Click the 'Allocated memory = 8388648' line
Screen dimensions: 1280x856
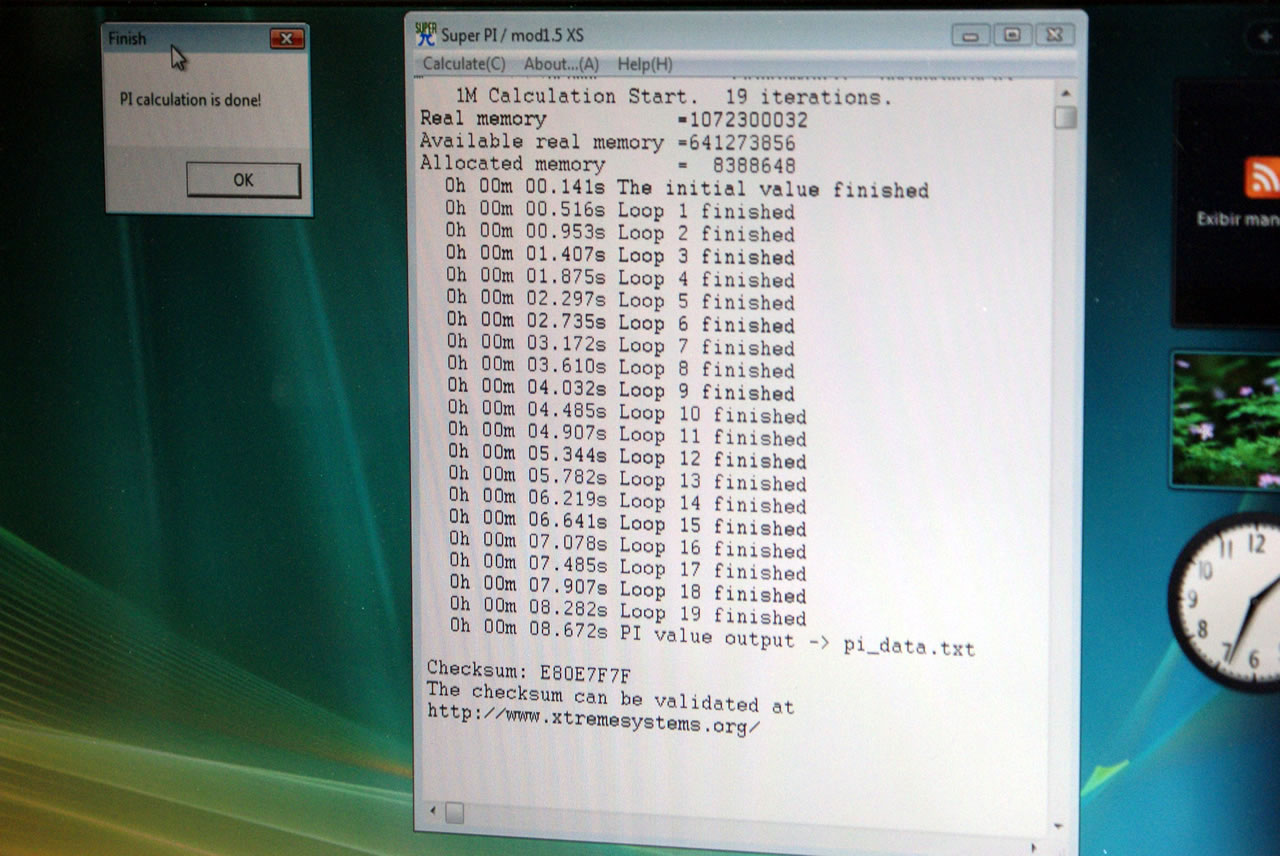608,164
